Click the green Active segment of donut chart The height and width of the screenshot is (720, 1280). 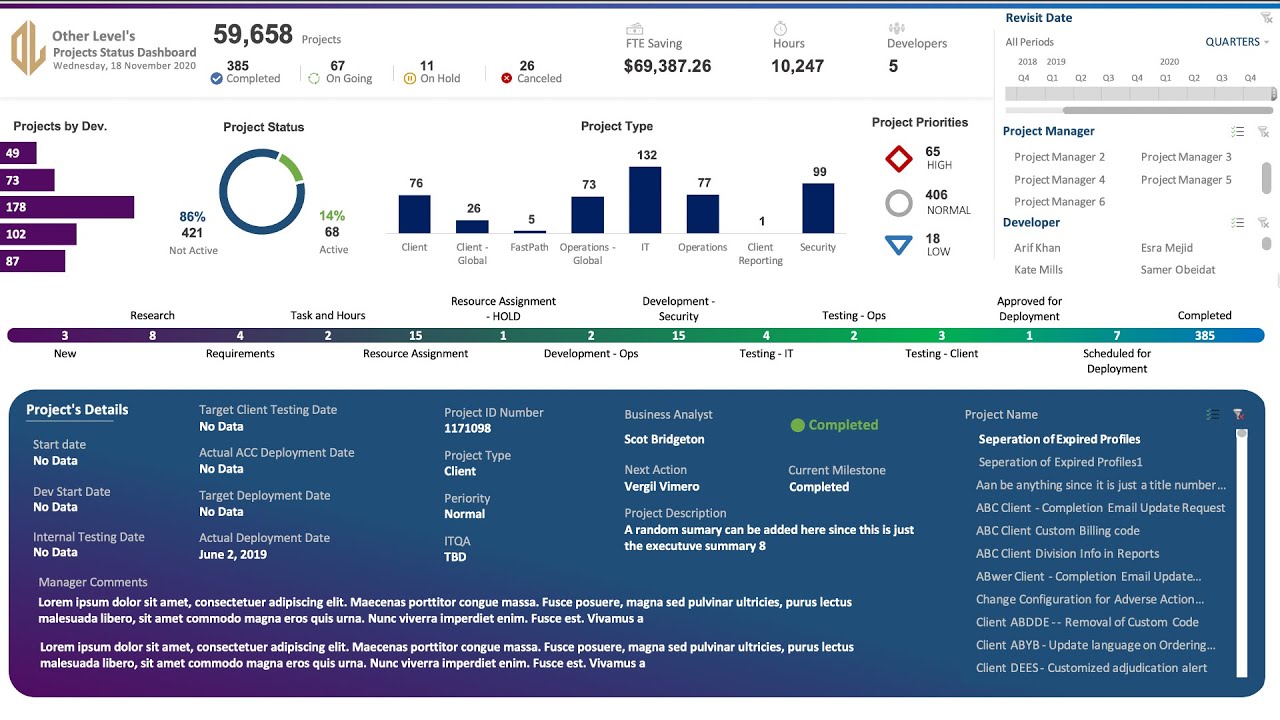tap(292, 166)
